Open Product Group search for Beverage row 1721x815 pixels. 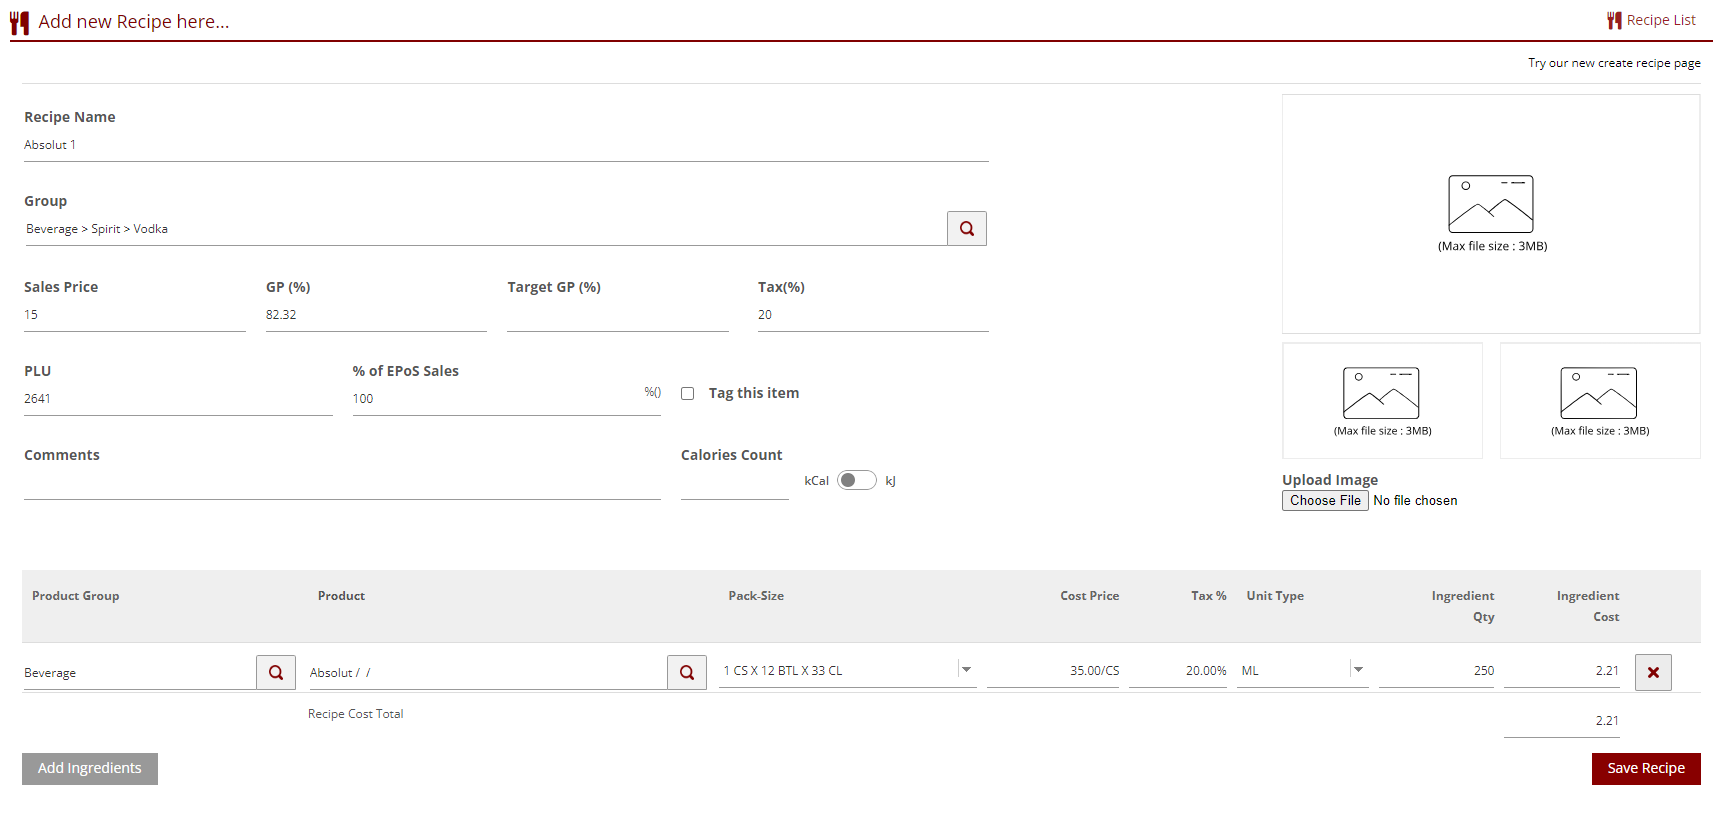click(x=275, y=673)
